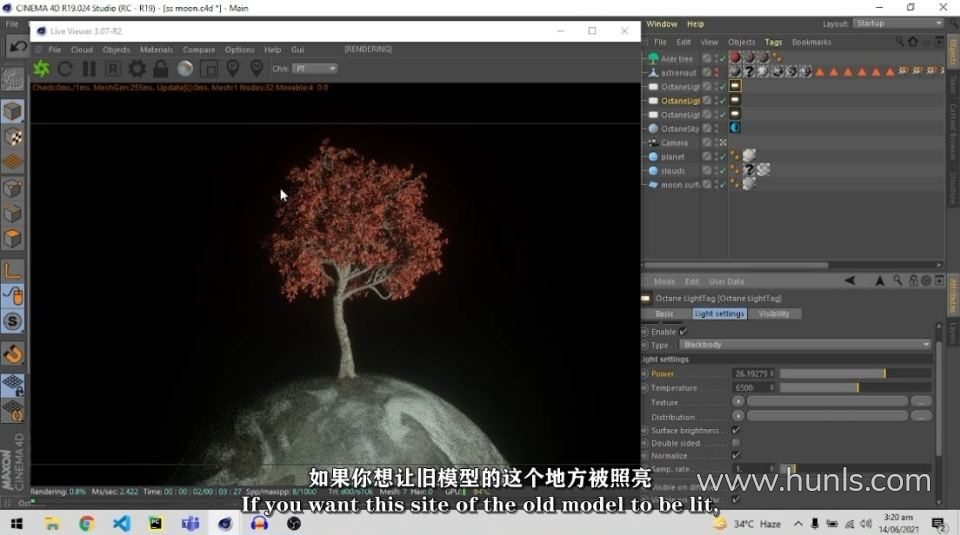Click the Octane send scene render icon

click(41, 69)
